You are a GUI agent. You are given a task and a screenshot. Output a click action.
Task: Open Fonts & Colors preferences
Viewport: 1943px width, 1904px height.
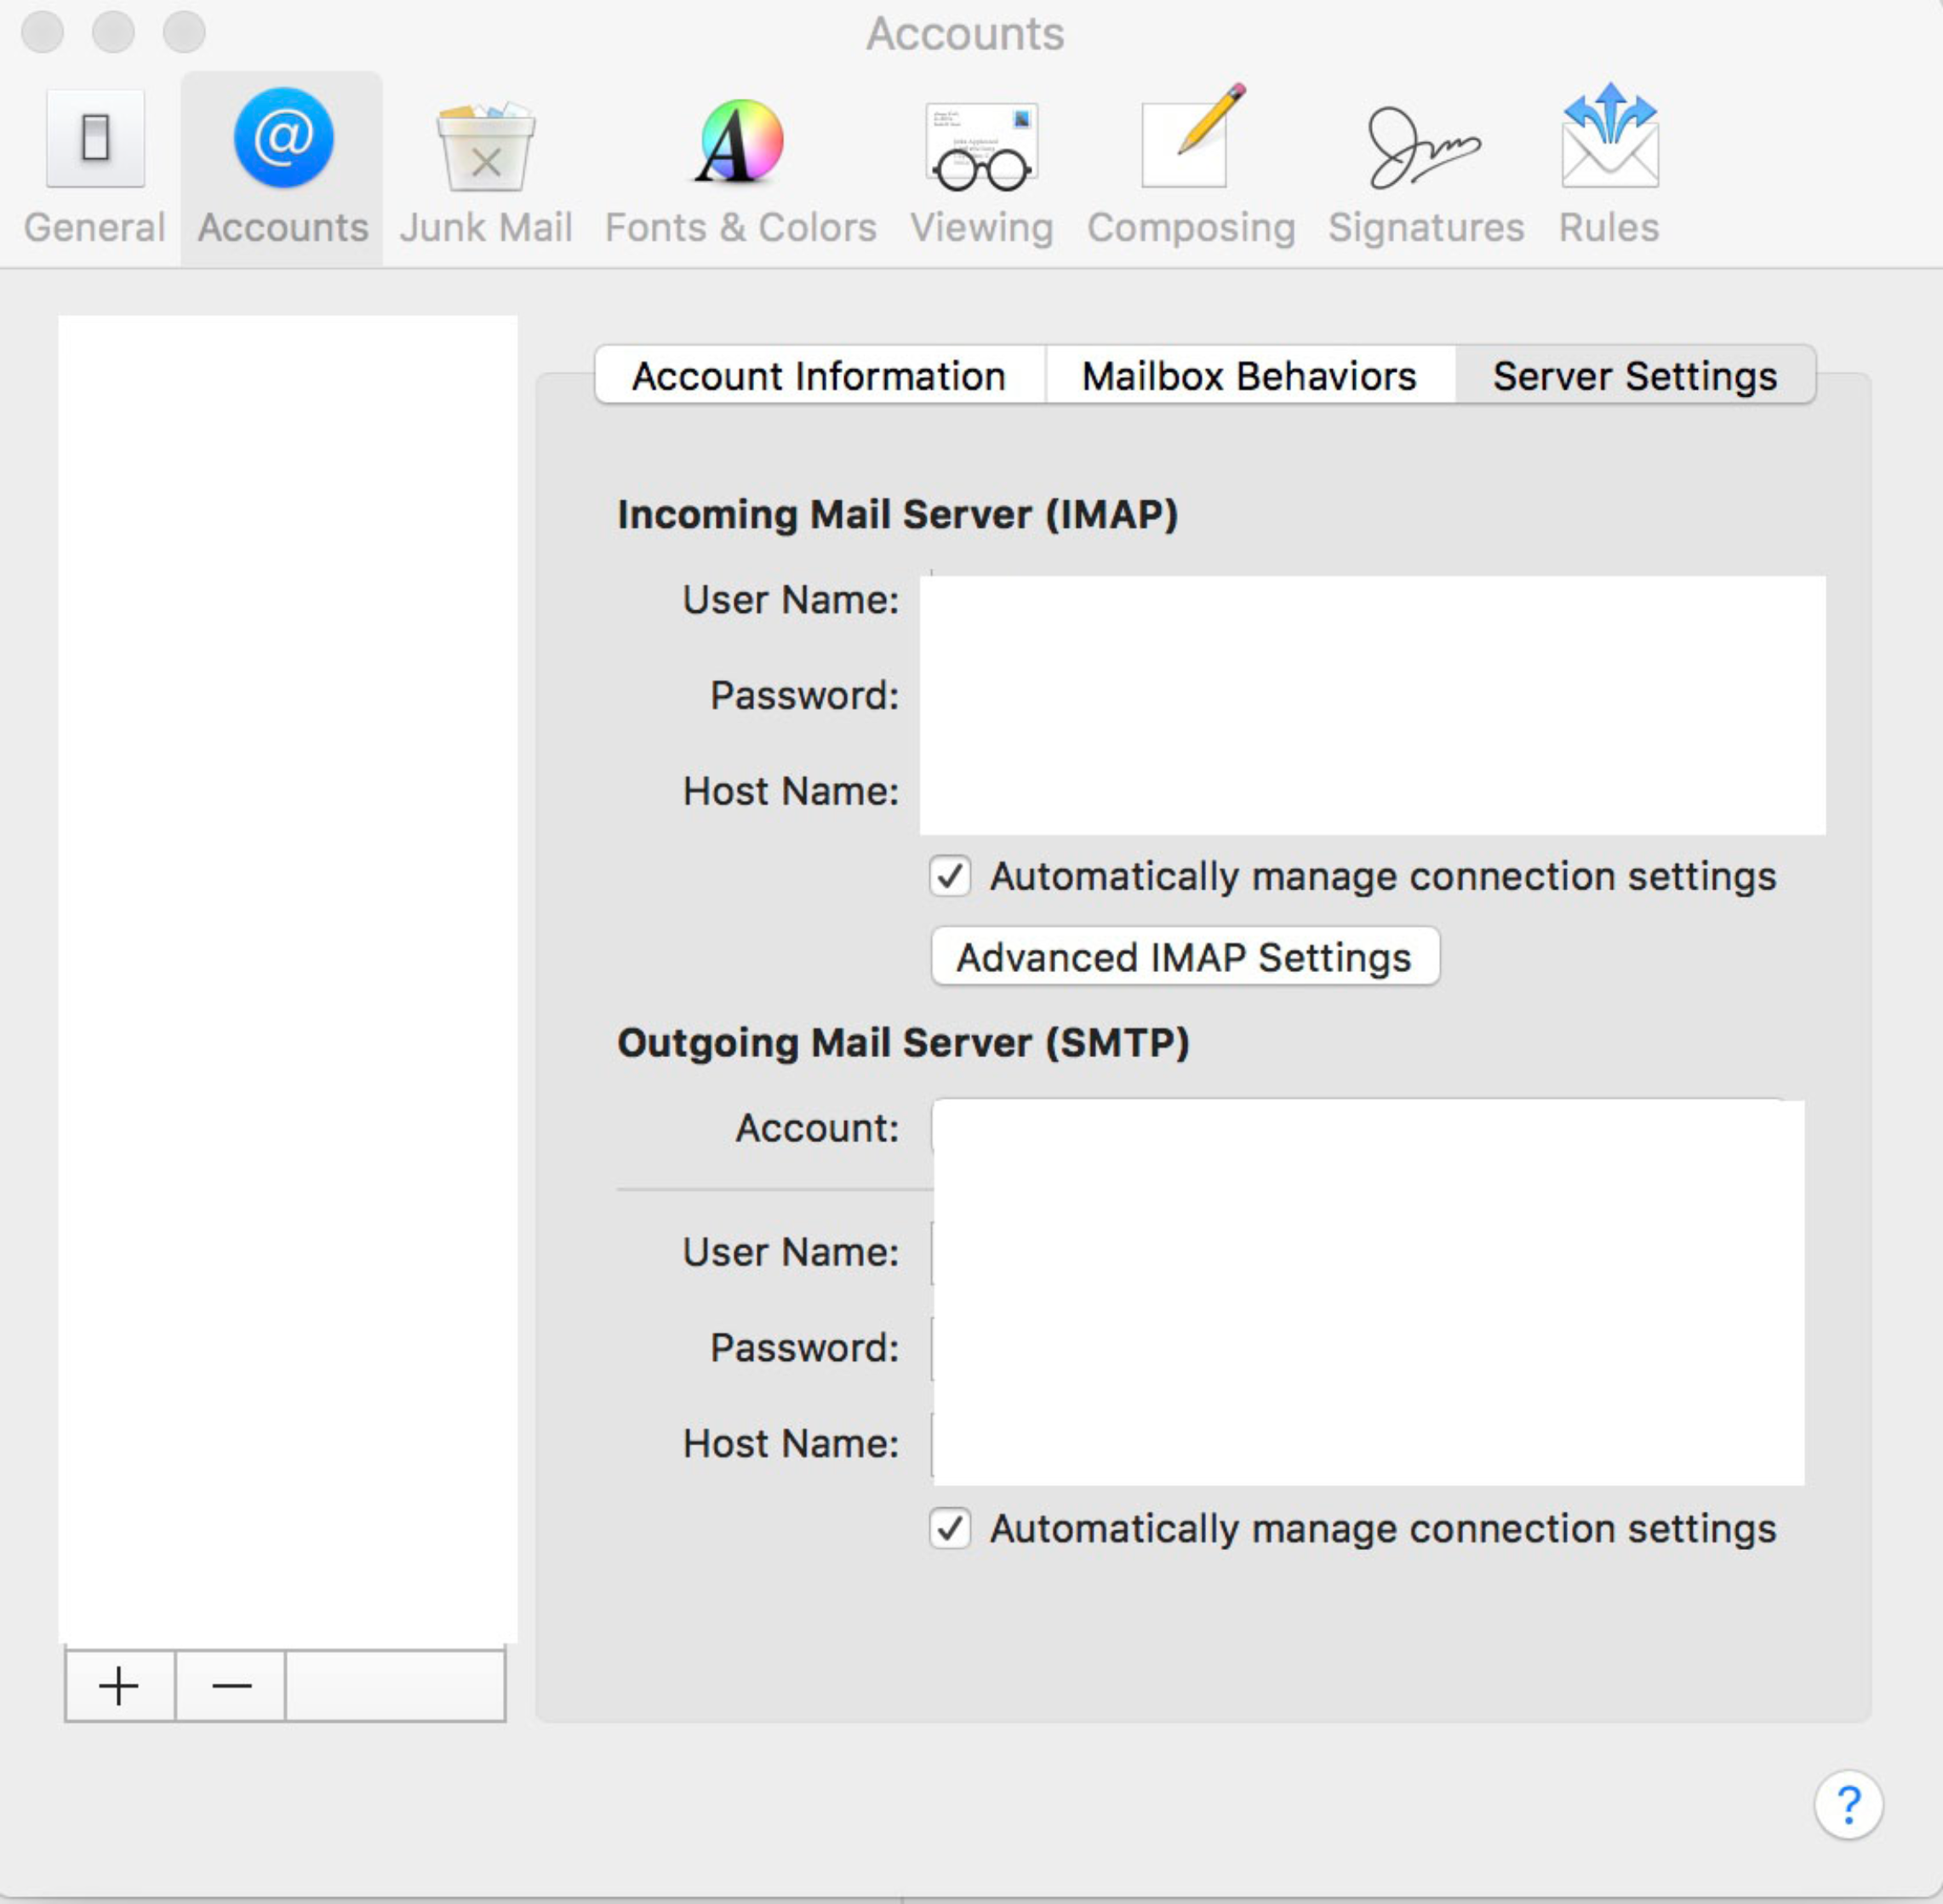[740, 166]
